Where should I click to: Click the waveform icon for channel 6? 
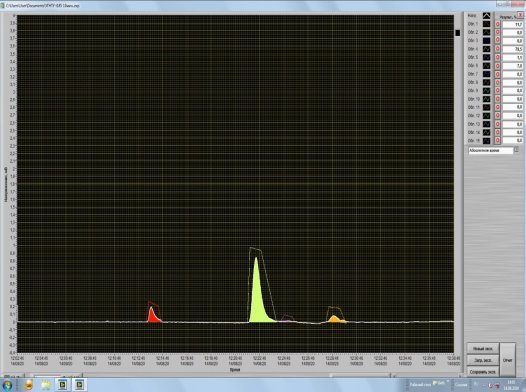pos(486,66)
